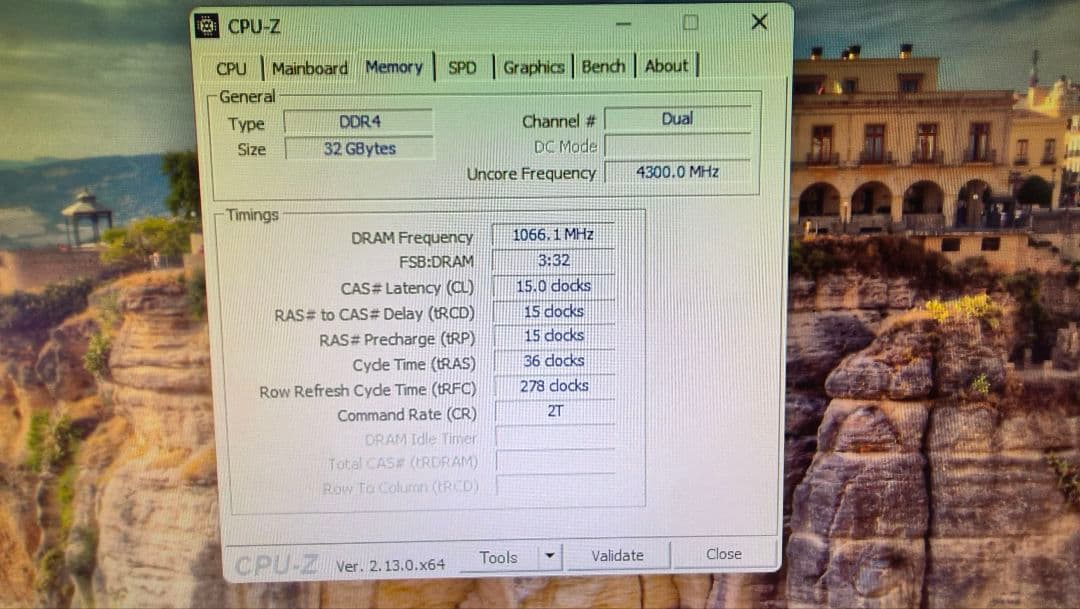Click the CAS# Latency value
The image size is (1080, 609).
click(553, 286)
